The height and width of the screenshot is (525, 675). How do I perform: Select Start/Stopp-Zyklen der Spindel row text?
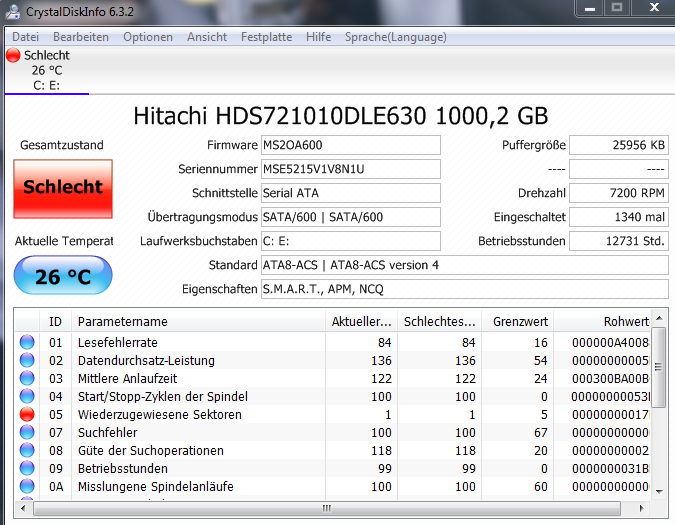click(x=163, y=396)
